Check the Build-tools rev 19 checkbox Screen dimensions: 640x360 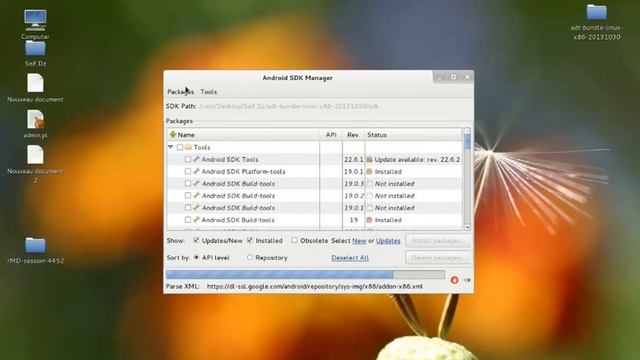(188, 220)
